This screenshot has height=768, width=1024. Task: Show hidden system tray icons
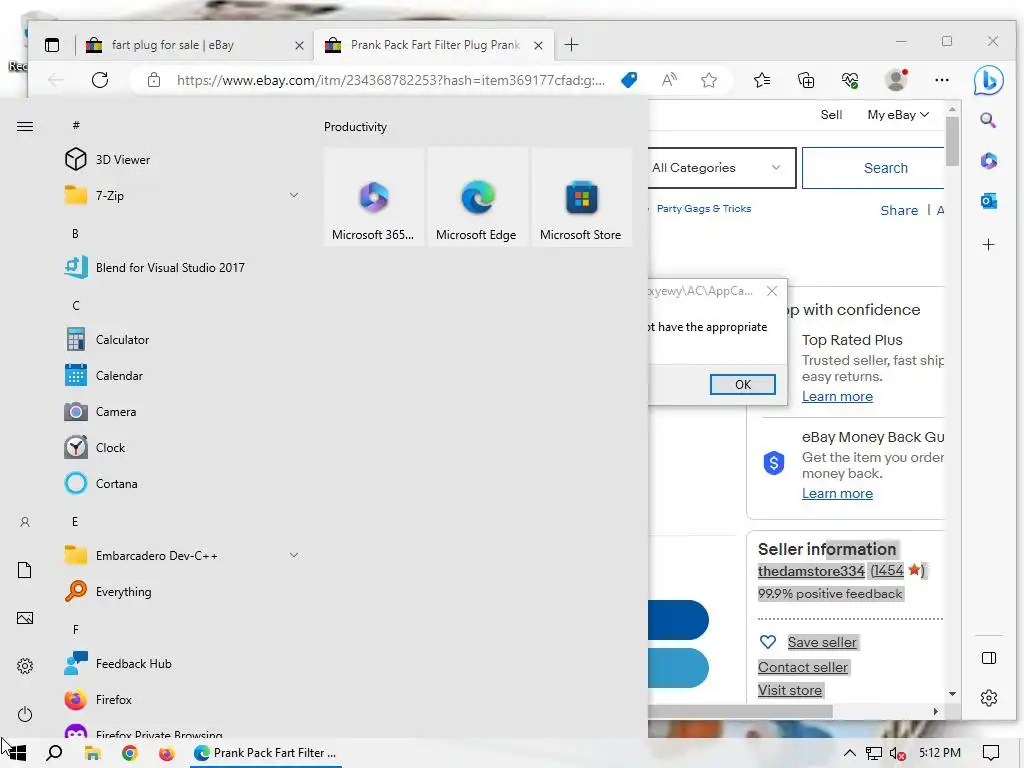[x=850, y=753]
